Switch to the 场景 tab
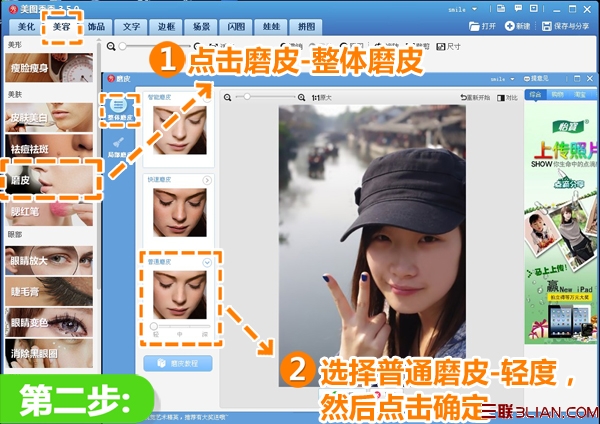 (x=201, y=27)
